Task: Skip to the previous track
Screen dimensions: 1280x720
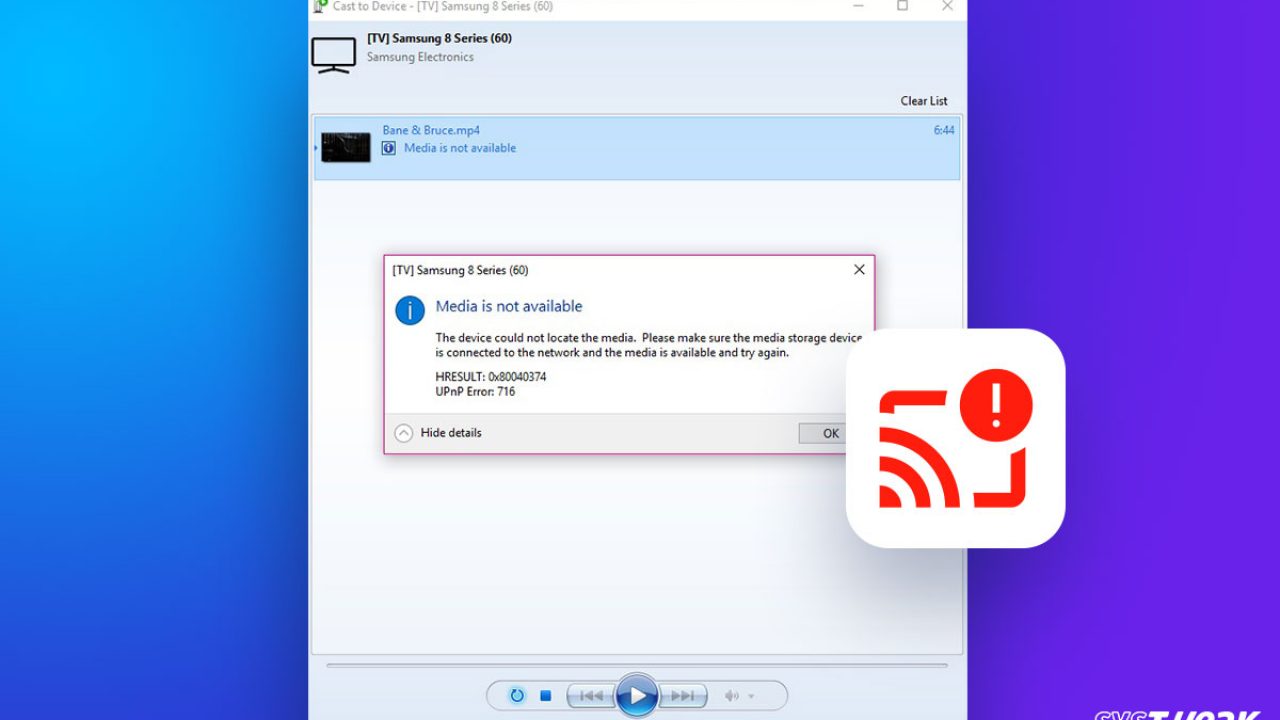Action: [590, 695]
